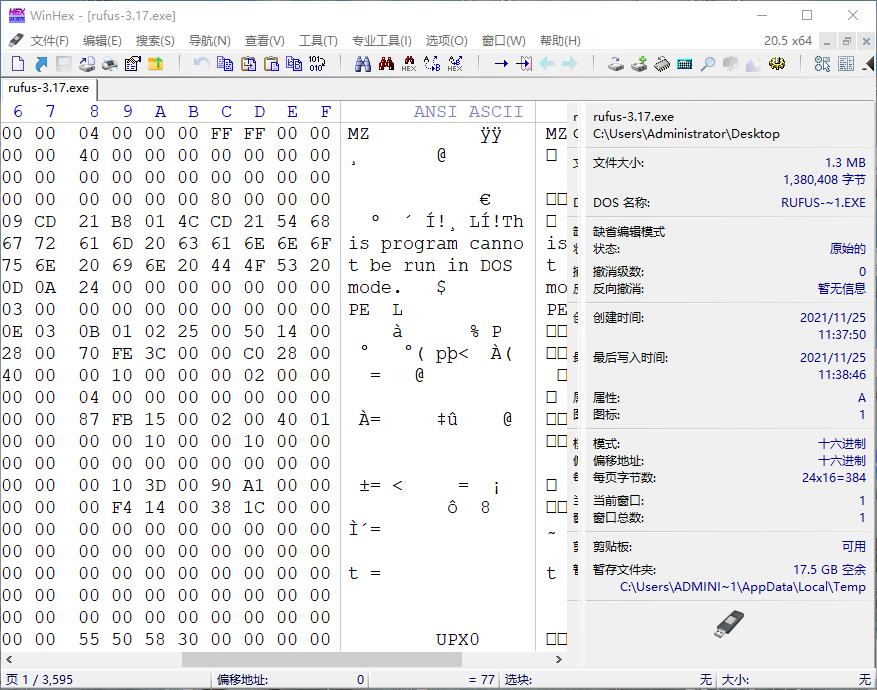Click the Forward light-blue arrow icon
Viewport: 877px width, 690px height.
tap(570, 64)
